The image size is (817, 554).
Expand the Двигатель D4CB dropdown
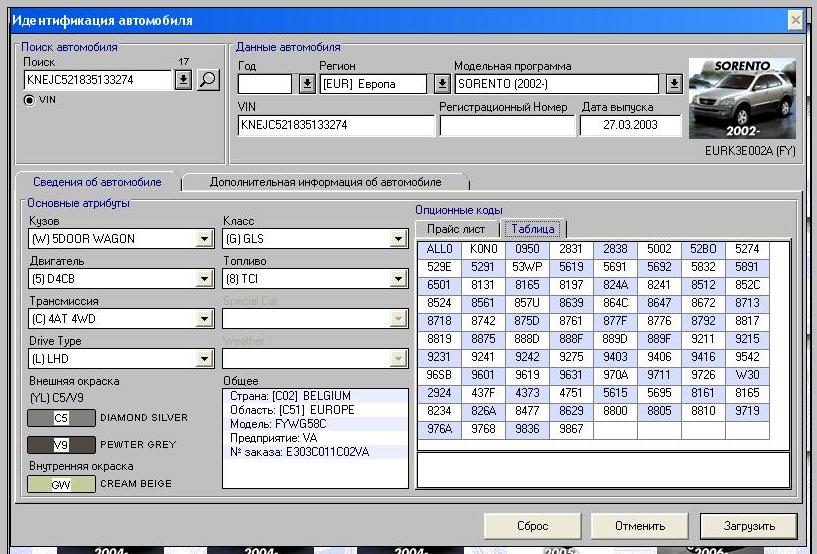[204, 279]
